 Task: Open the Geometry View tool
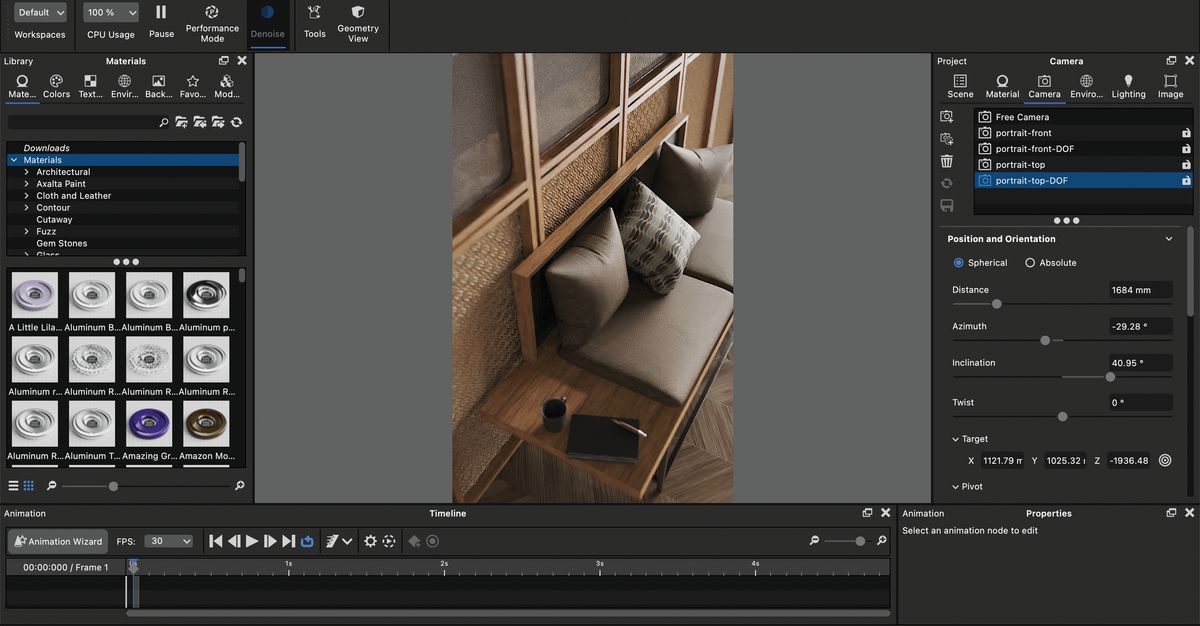point(357,22)
